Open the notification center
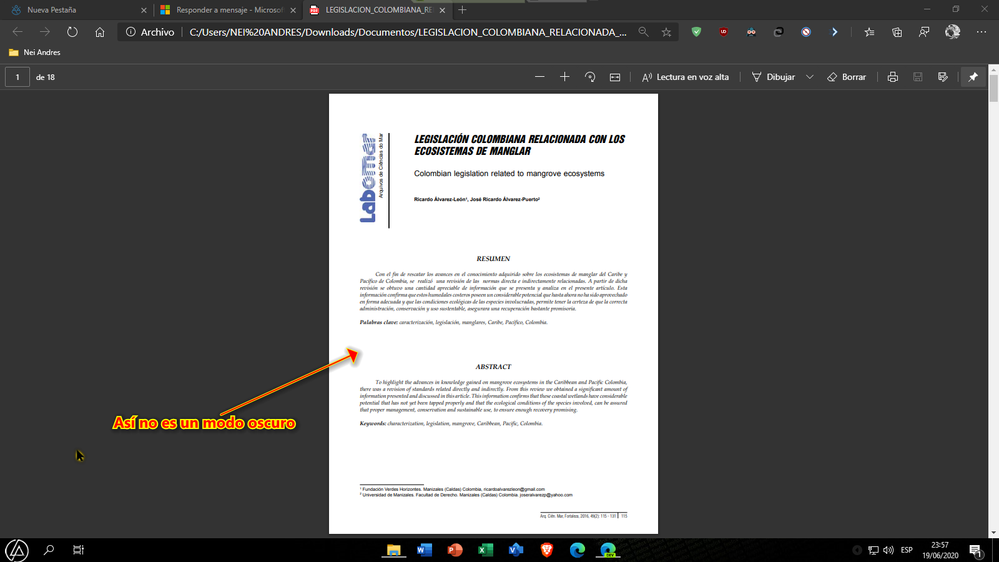999x562 pixels. pos(976,550)
